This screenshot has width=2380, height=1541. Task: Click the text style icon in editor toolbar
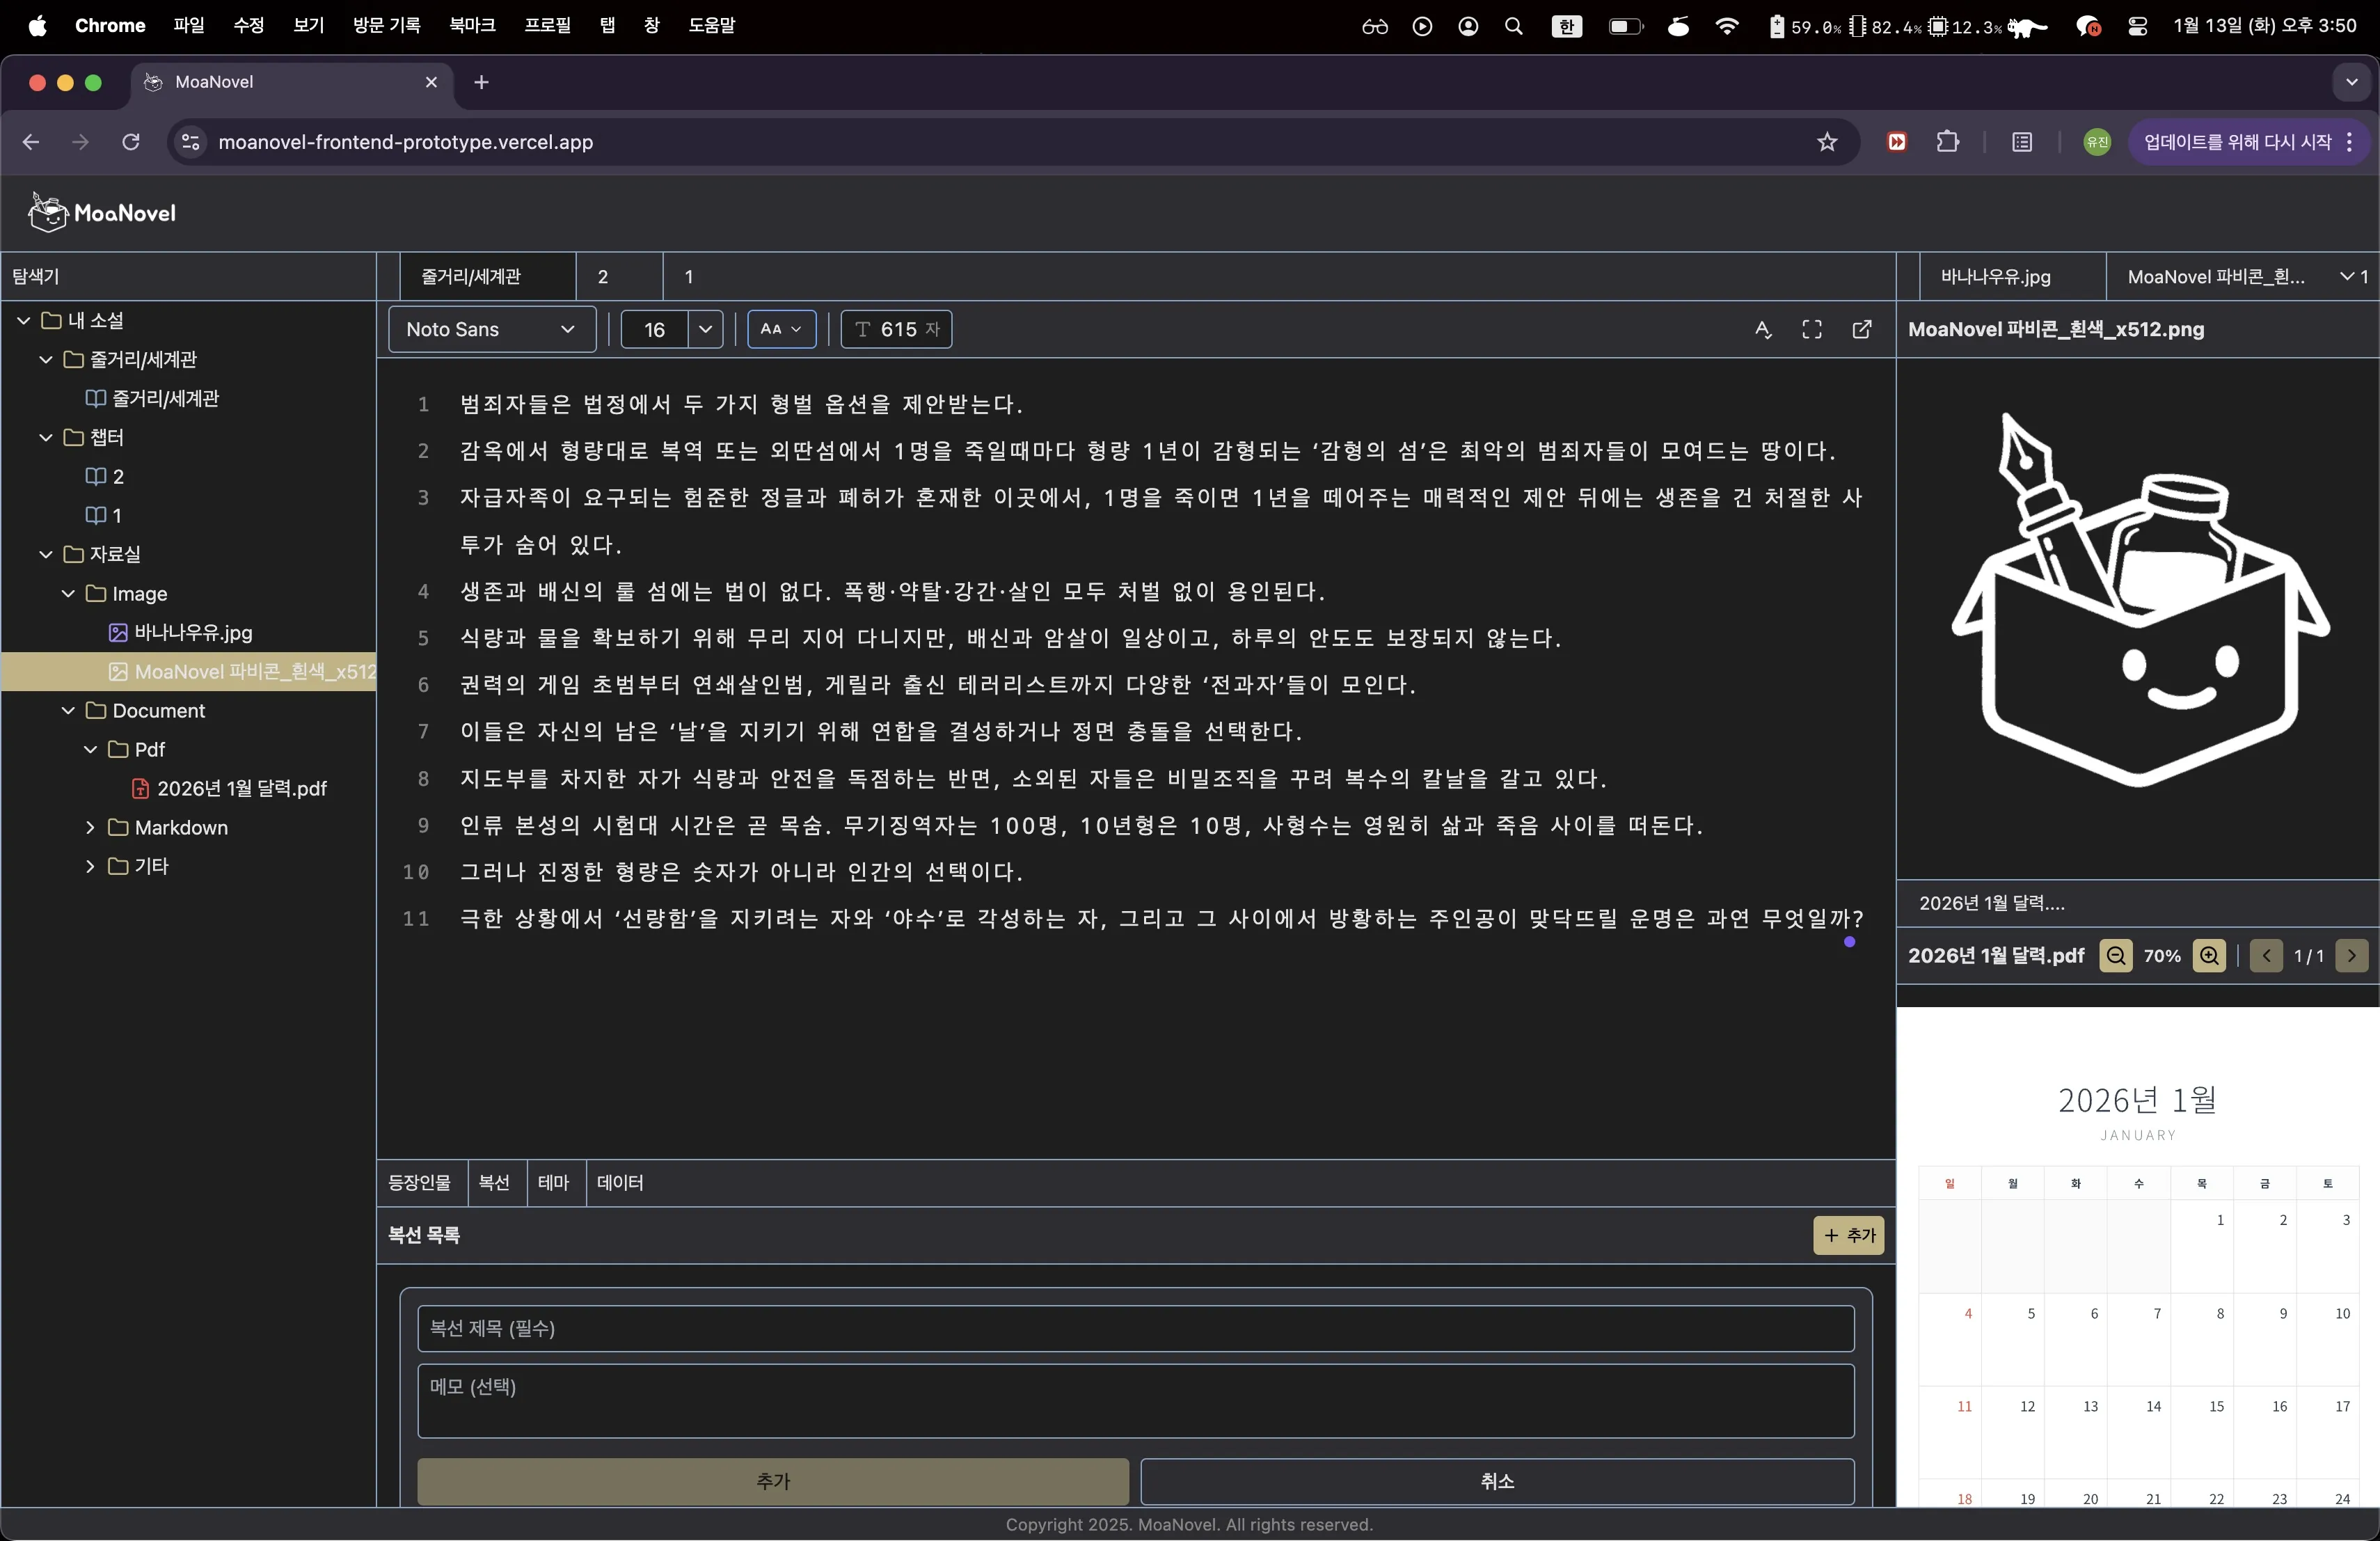pyautogui.click(x=1763, y=329)
